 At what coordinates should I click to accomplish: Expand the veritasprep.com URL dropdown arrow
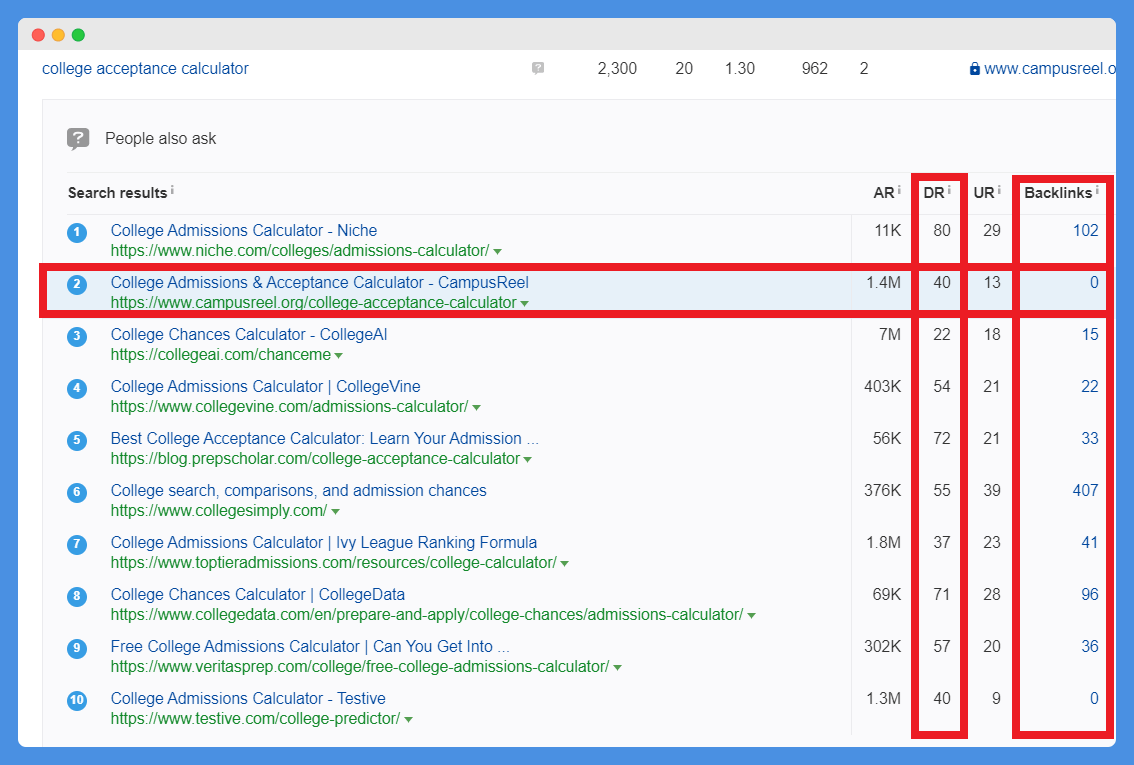coord(618,668)
